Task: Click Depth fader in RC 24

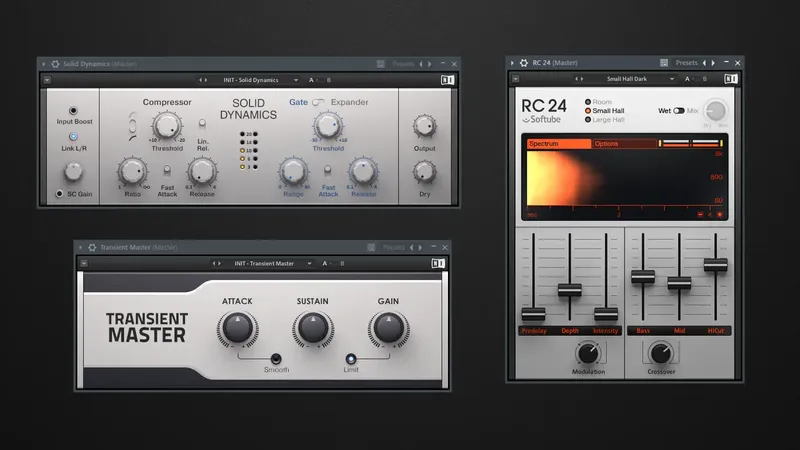Action: [x=570, y=289]
